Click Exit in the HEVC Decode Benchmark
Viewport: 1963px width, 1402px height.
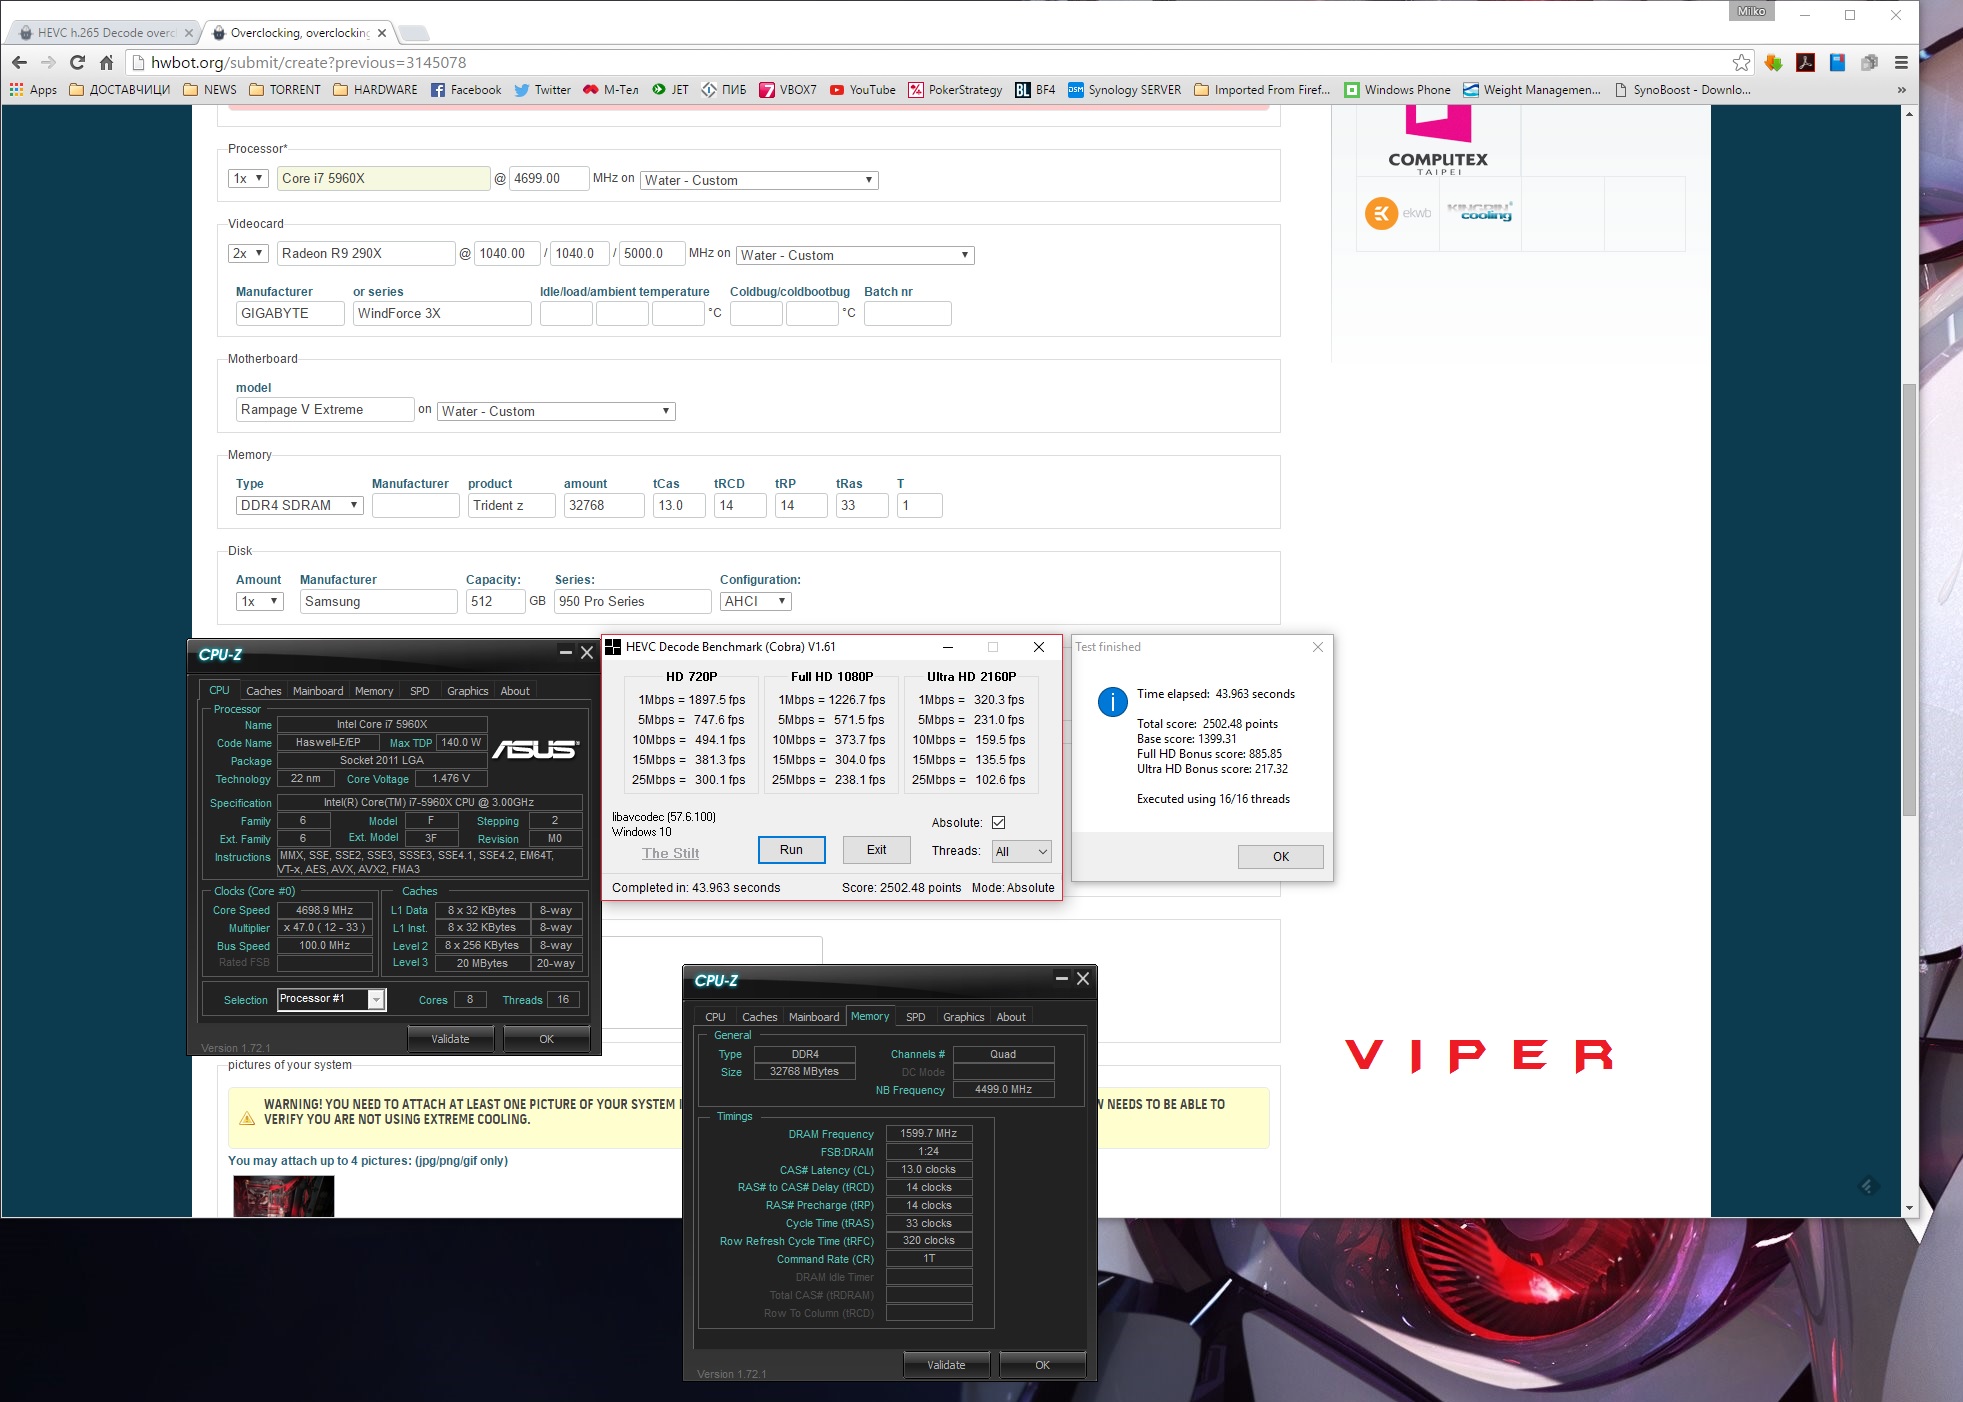(x=876, y=850)
